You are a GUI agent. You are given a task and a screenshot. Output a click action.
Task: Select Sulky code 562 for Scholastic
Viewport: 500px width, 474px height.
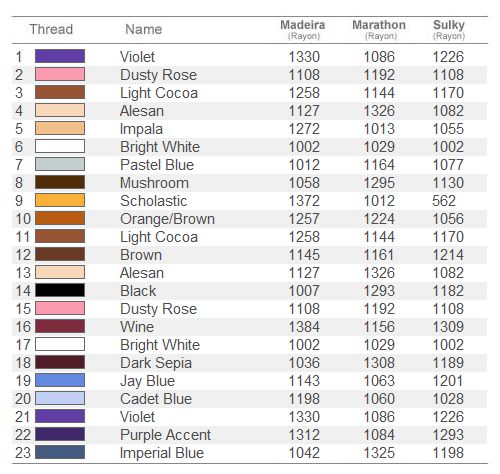(x=444, y=201)
